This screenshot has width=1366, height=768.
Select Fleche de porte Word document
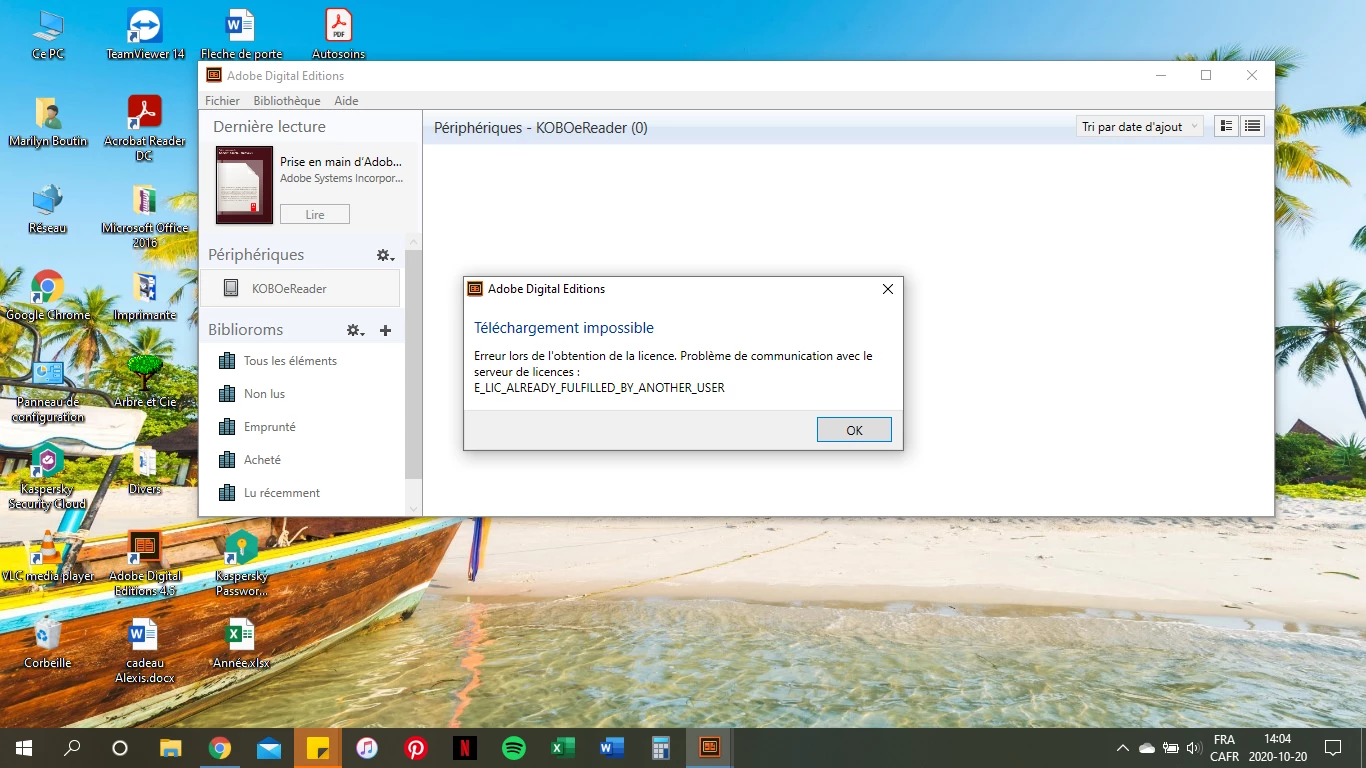[x=241, y=34]
